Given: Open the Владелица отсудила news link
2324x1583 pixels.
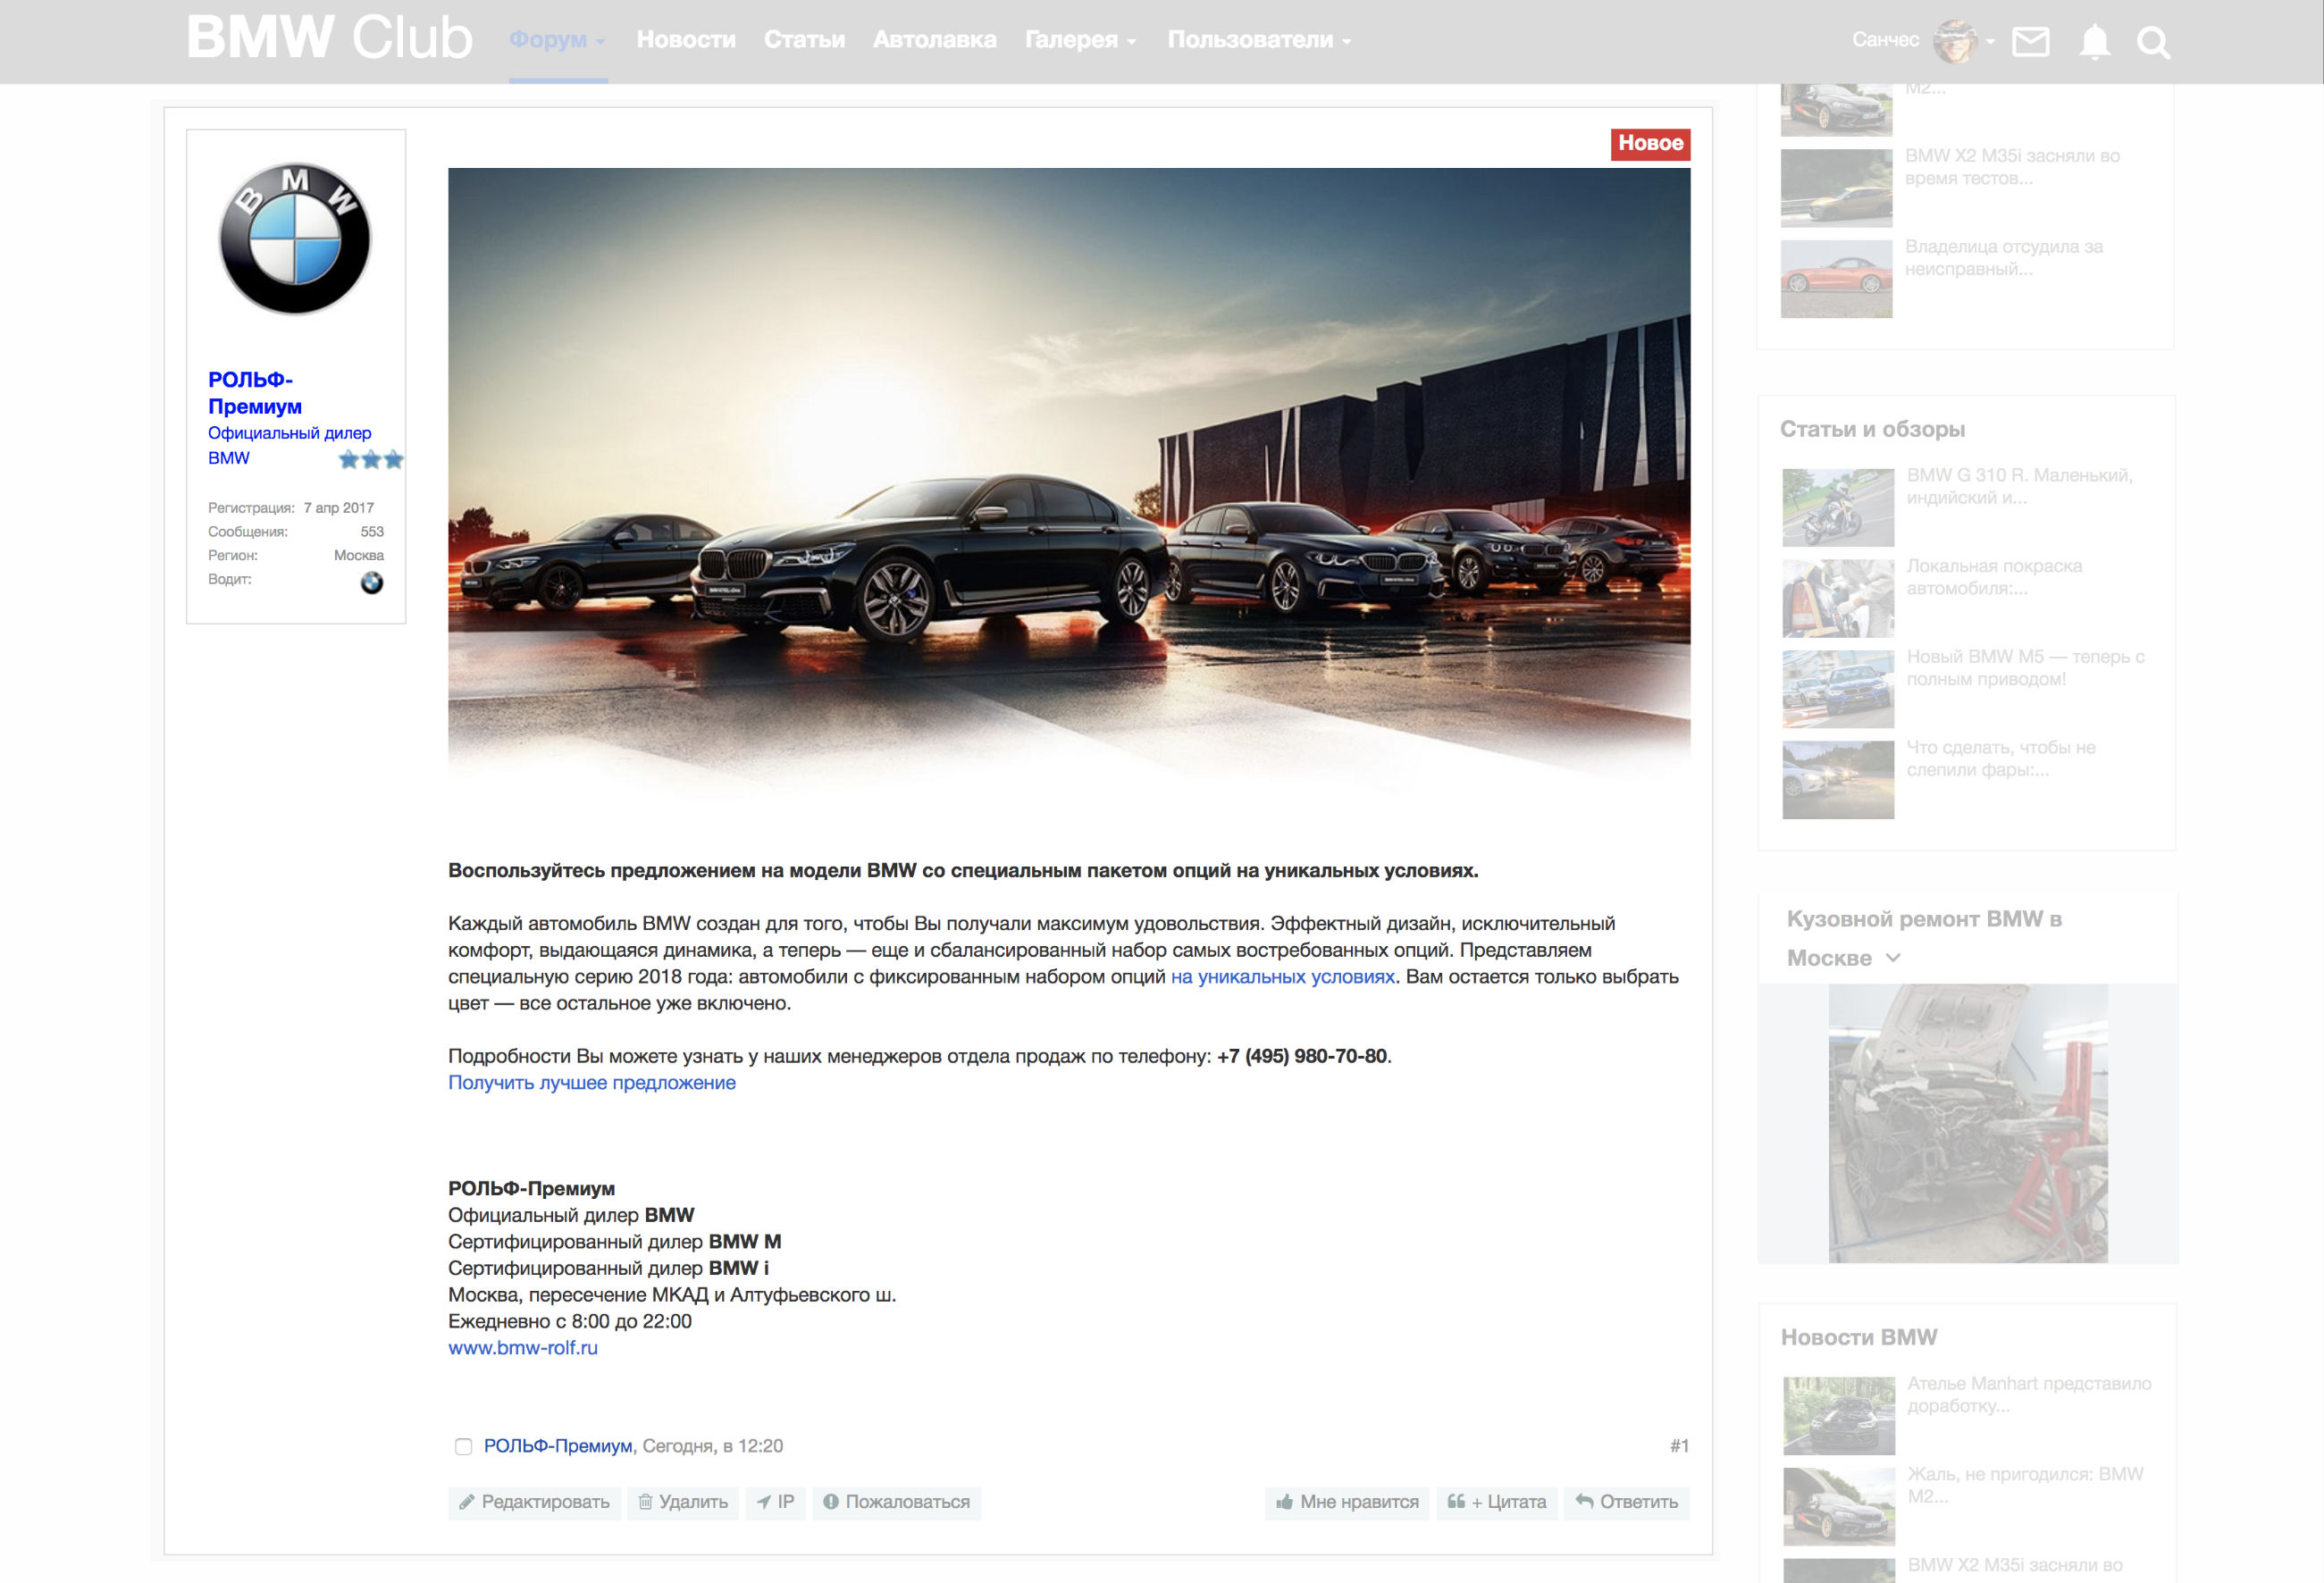Looking at the screenshot, I should tap(2004, 257).
